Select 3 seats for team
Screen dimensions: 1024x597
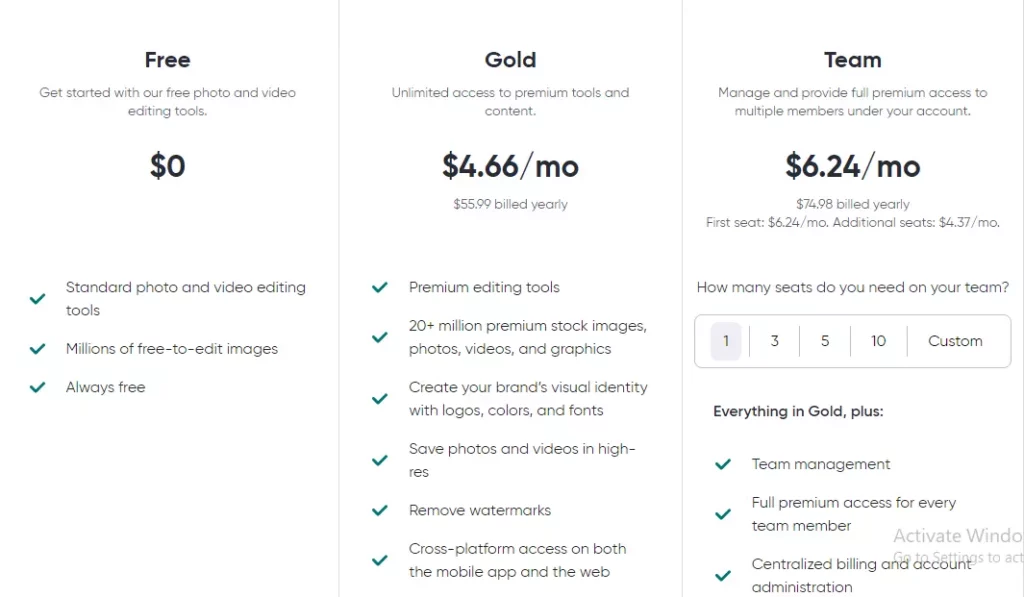(775, 341)
